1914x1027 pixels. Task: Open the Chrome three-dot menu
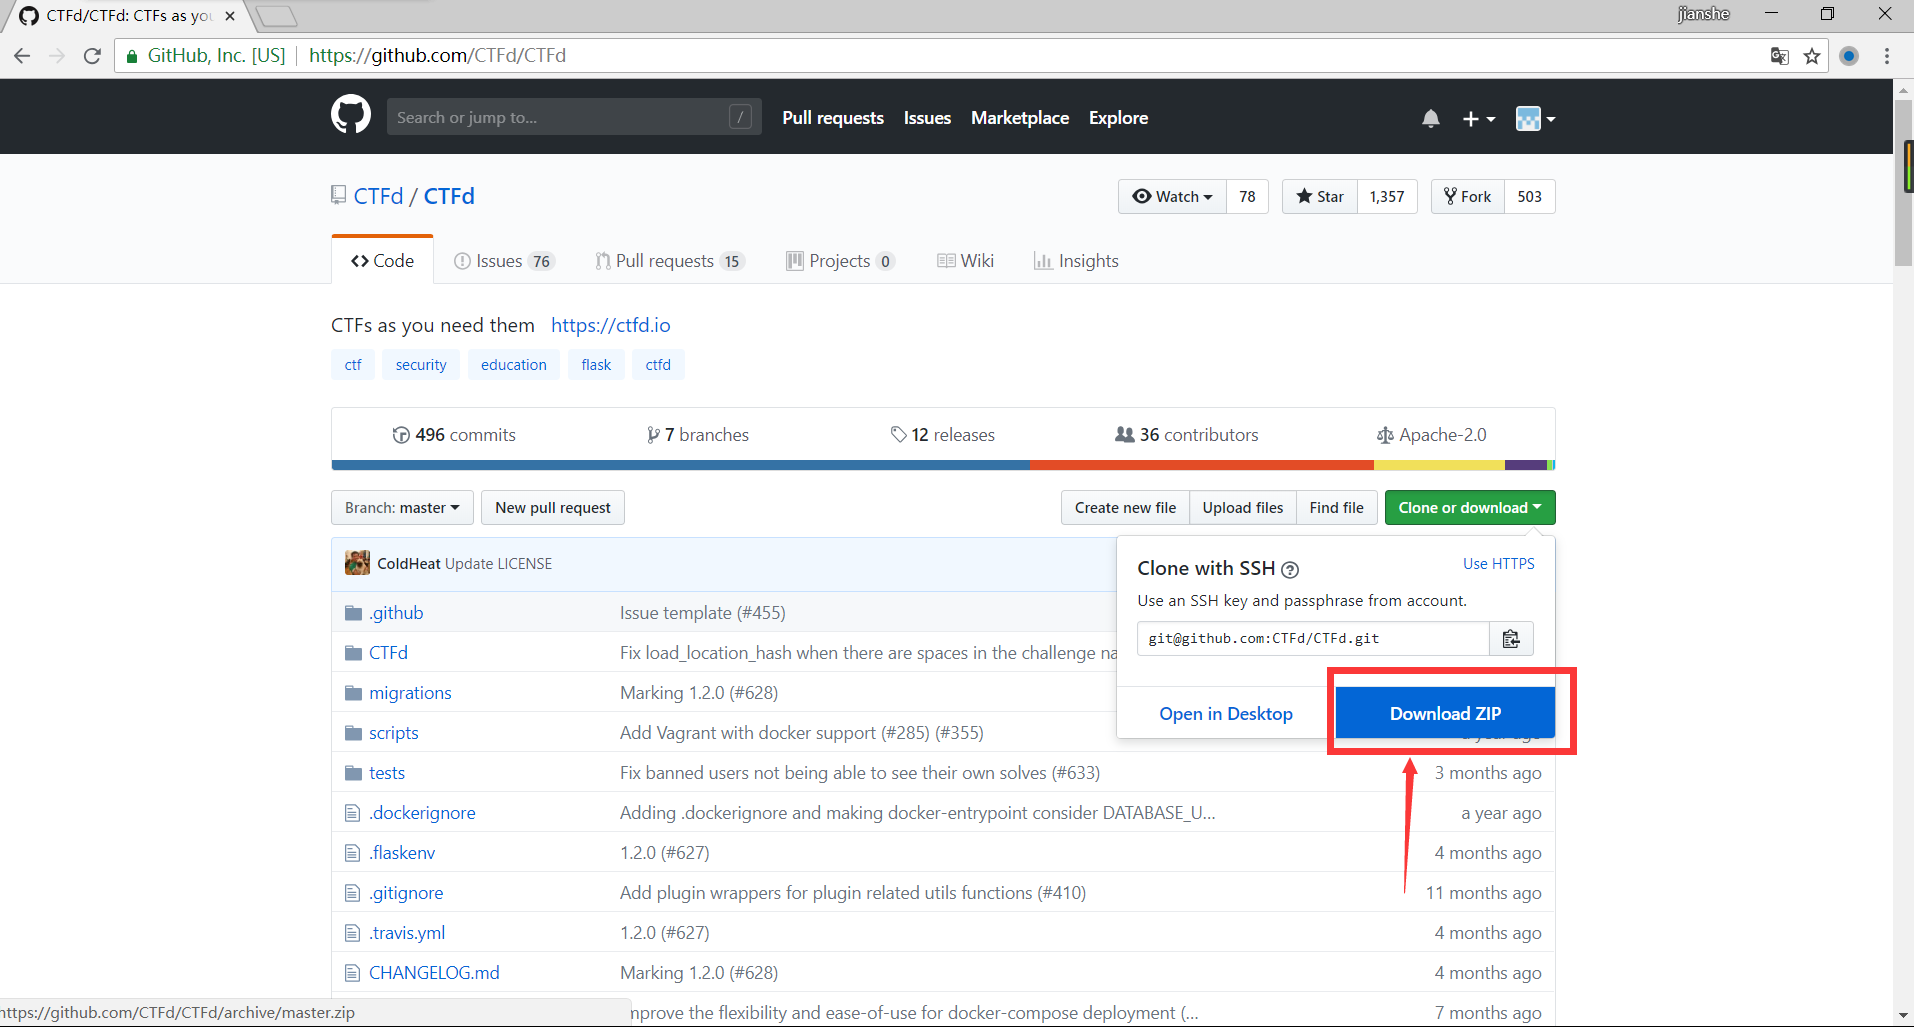click(1887, 56)
